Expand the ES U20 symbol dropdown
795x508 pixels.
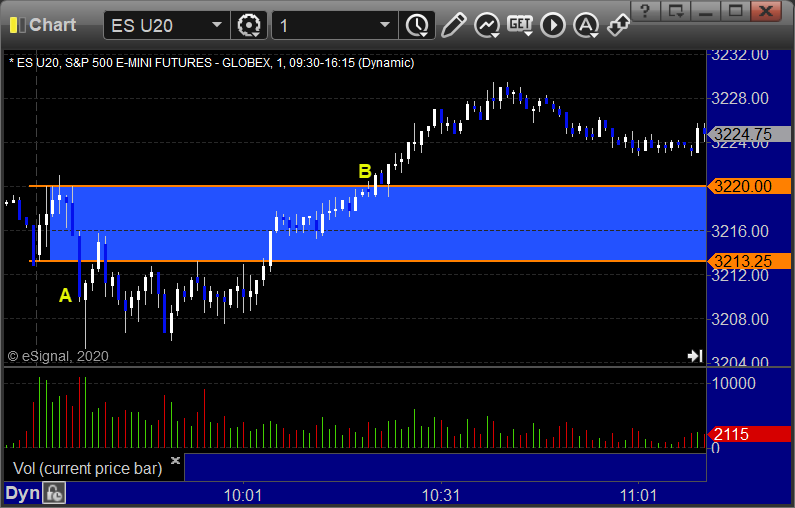click(x=216, y=25)
